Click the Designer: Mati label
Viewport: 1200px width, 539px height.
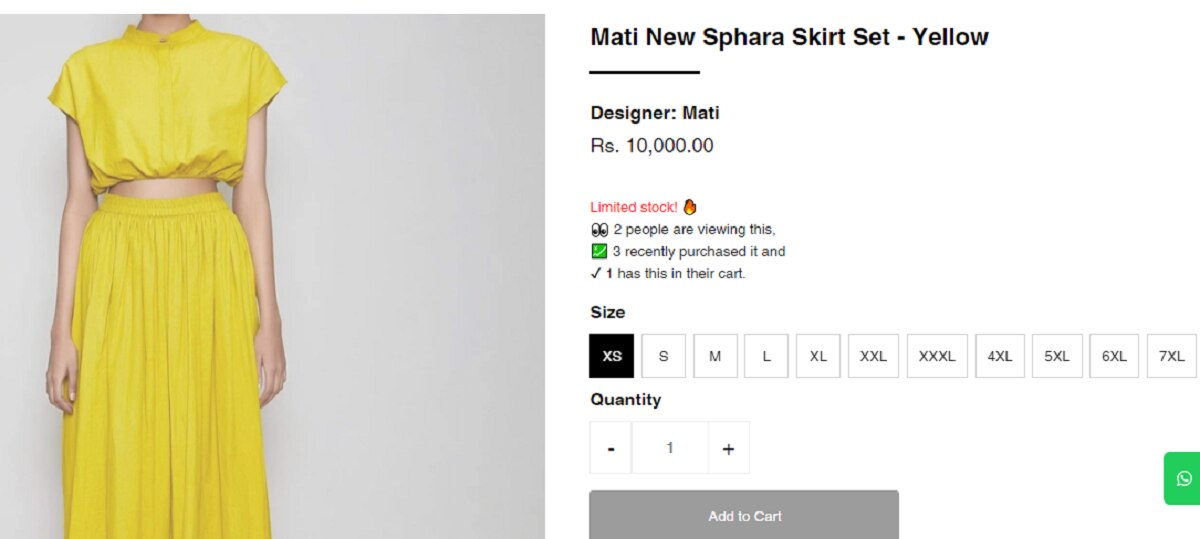coord(654,113)
